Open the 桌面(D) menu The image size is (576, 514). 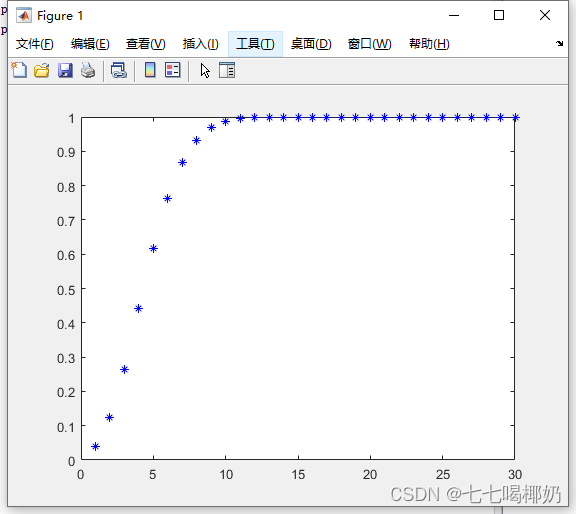tap(311, 44)
